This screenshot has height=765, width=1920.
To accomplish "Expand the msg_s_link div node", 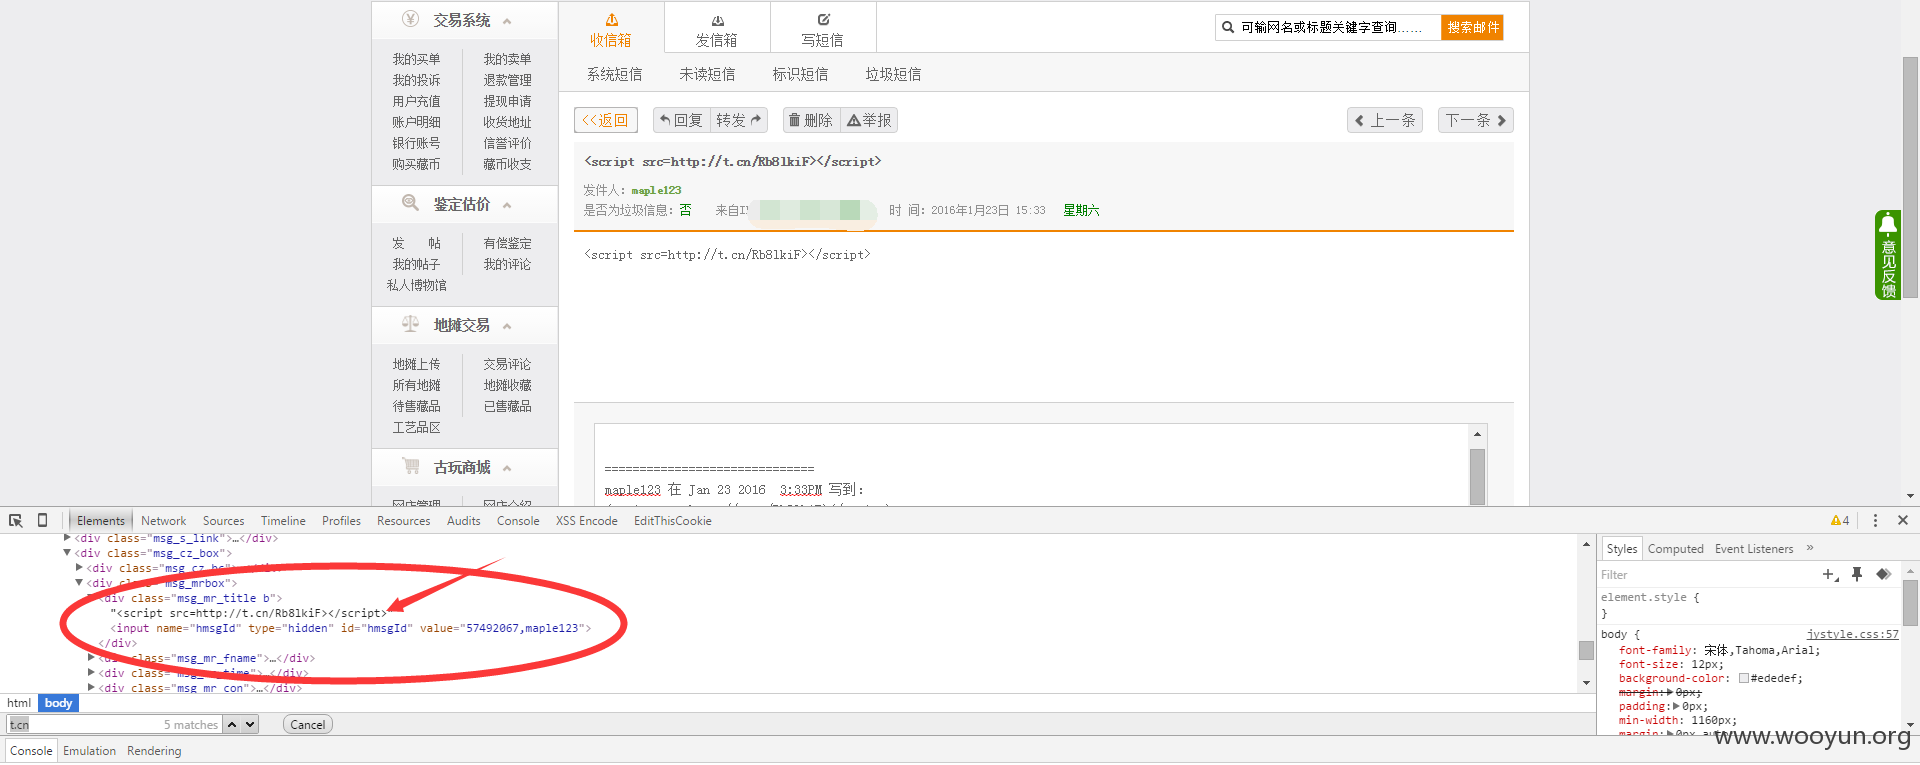I will 67,538.
